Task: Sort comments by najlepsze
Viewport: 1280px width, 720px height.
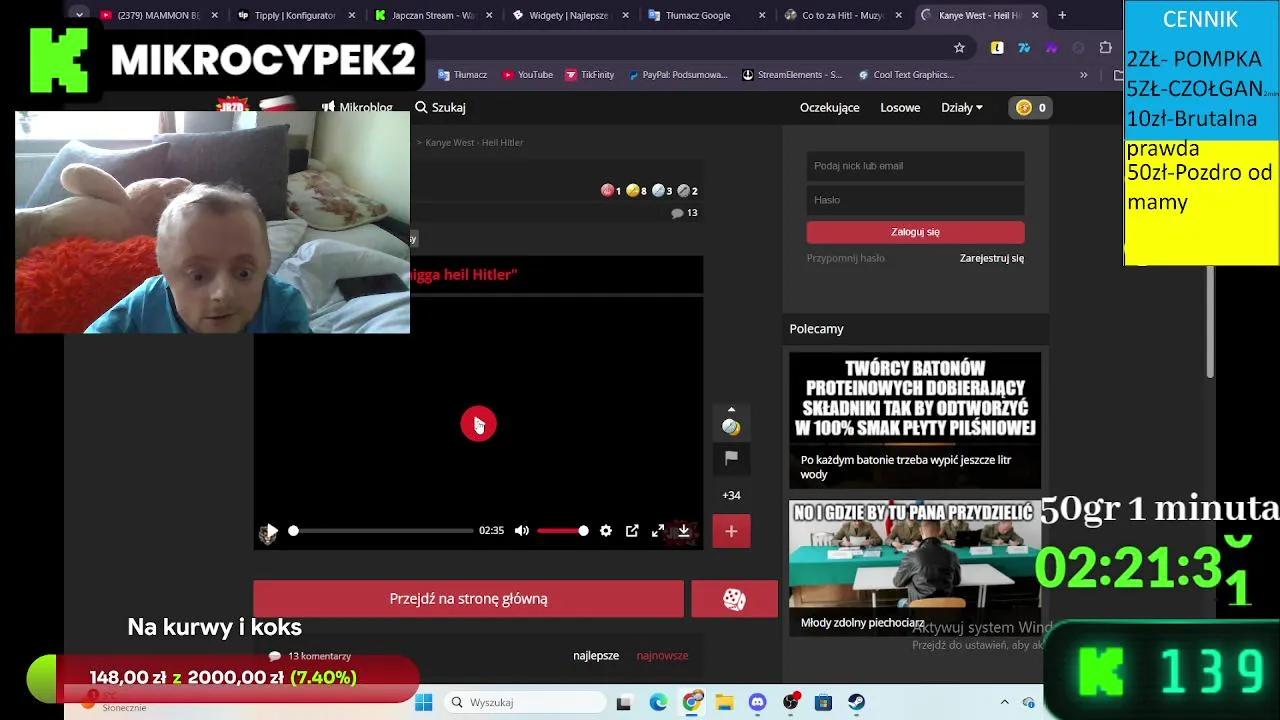Action: (x=596, y=656)
